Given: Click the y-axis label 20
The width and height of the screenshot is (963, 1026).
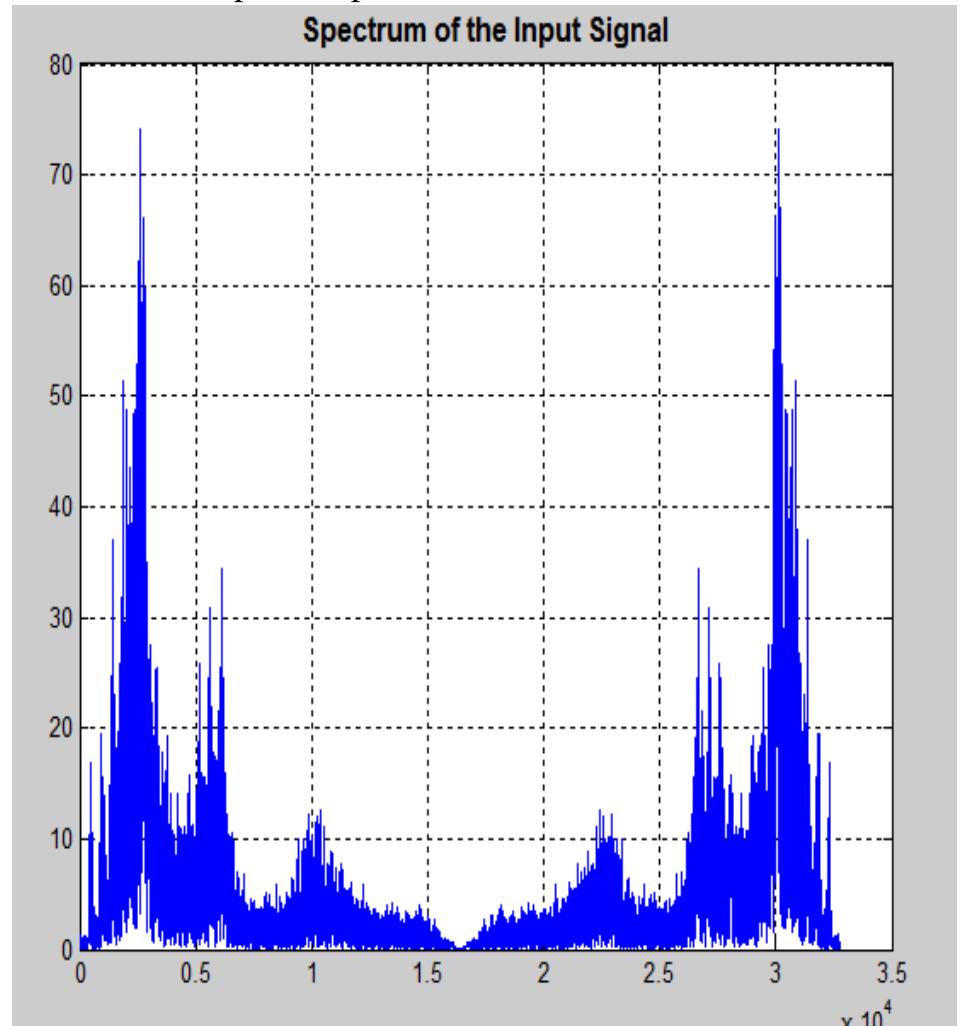Looking at the screenshot, I should click(61, 728).
